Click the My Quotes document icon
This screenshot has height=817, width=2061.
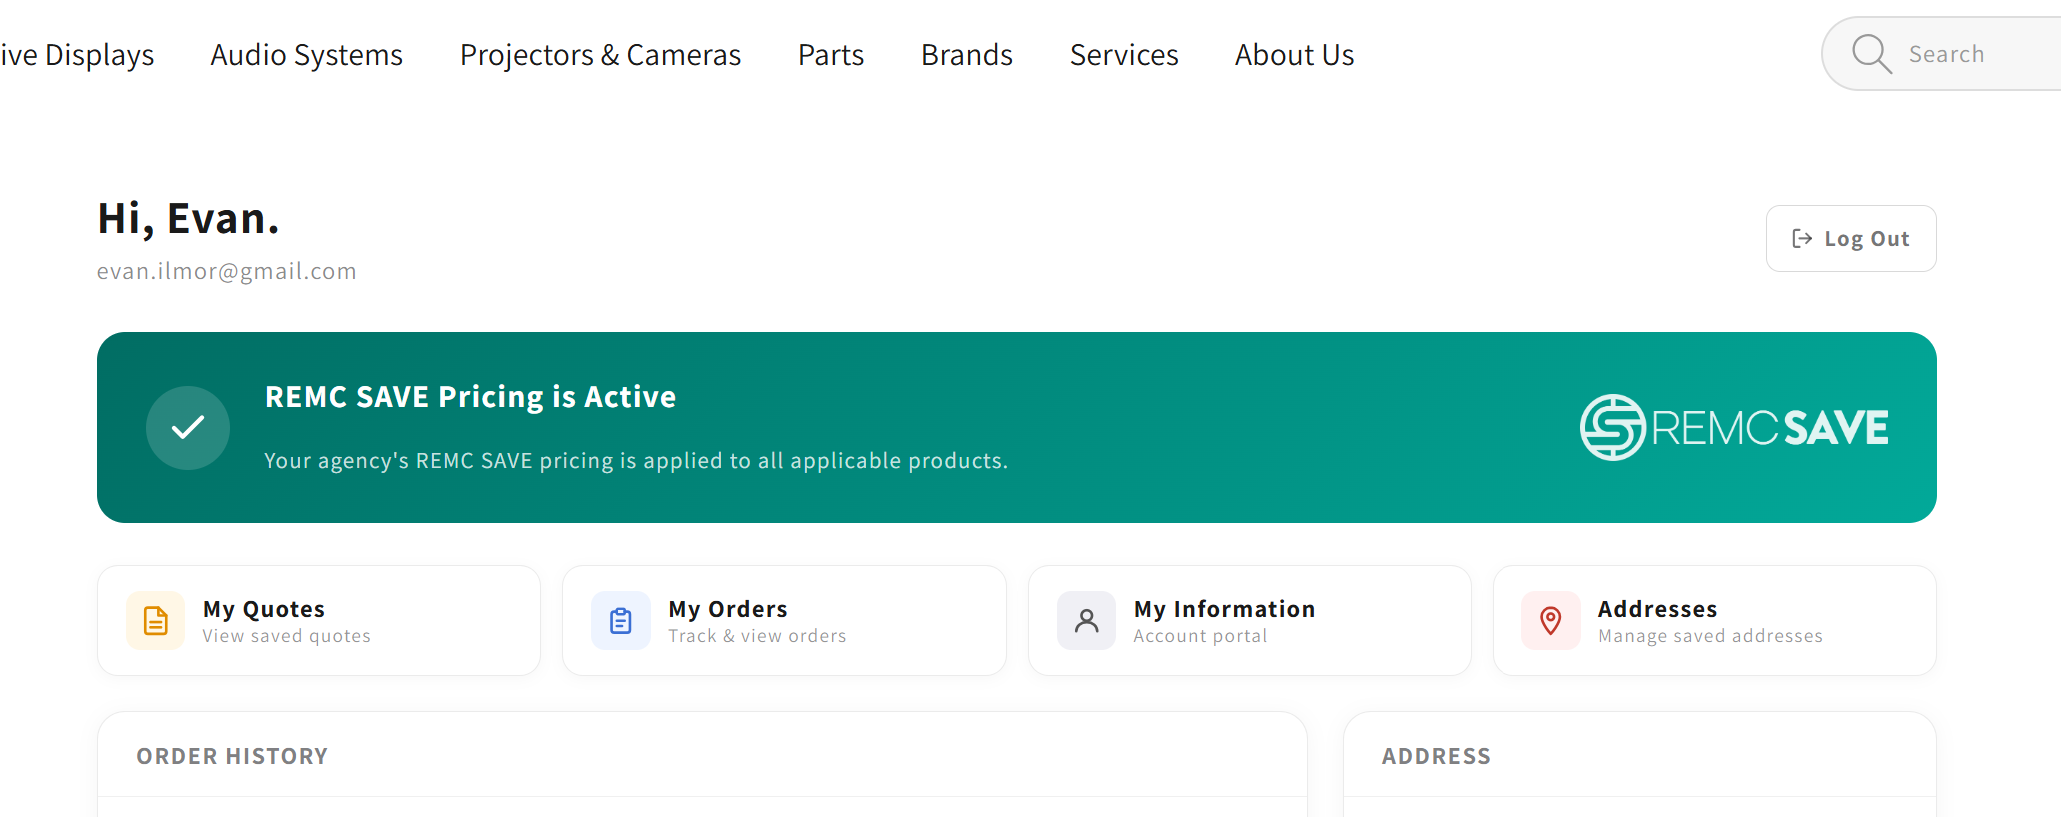point(156,621)
